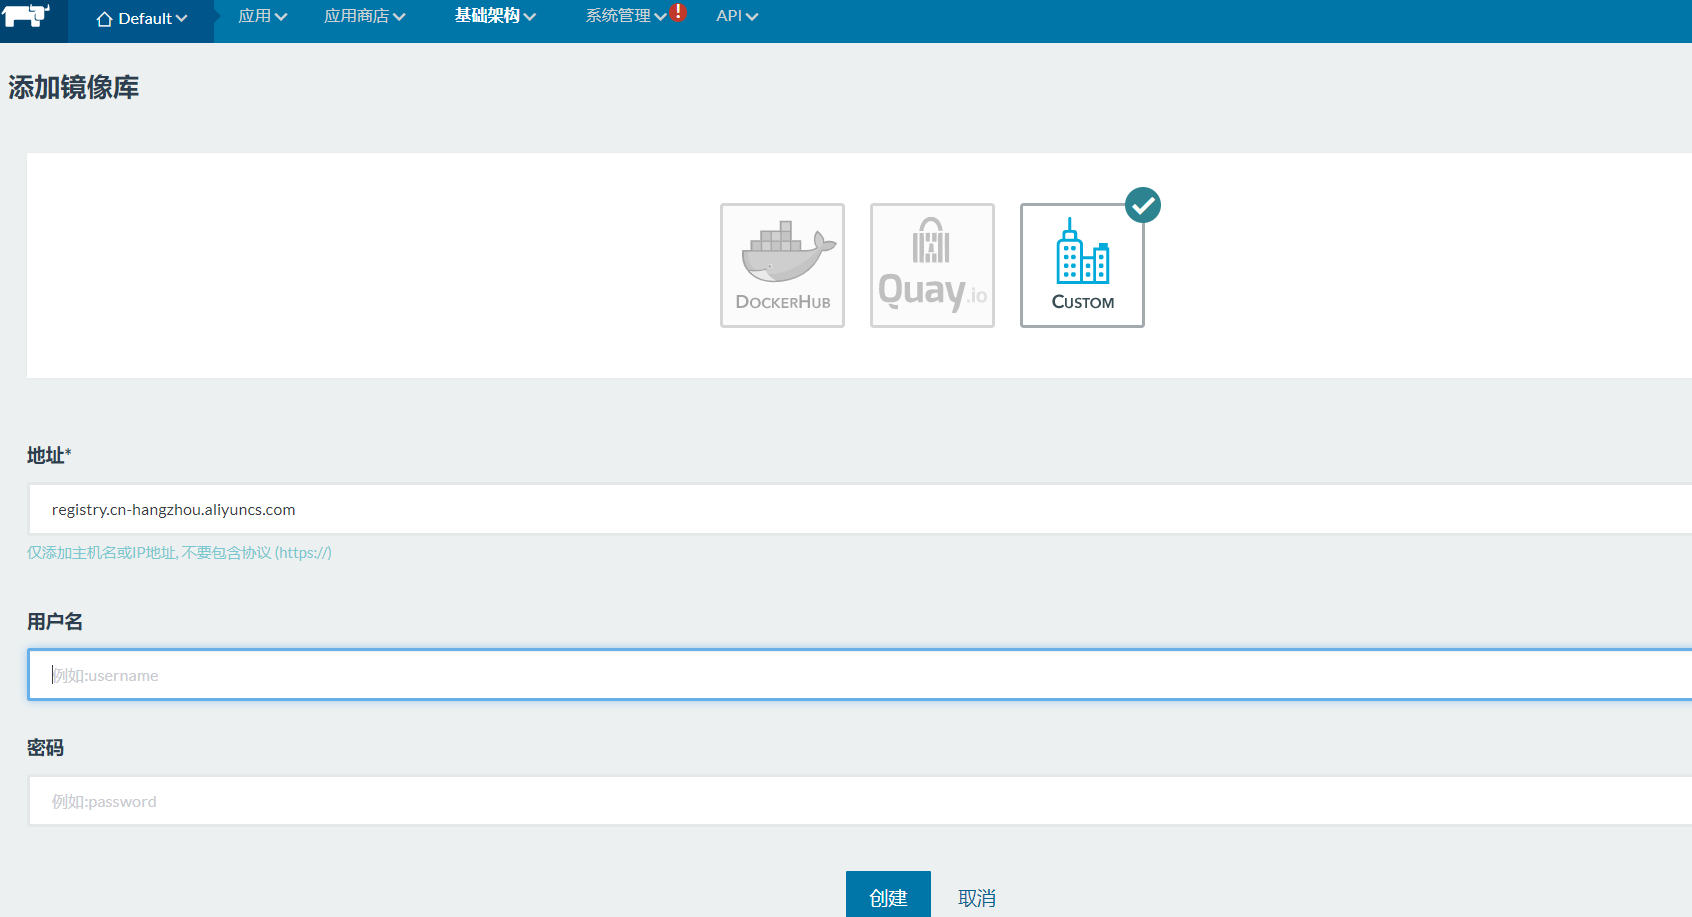
Task: Open the 应用商店 menu
Action: coord(365,16)
